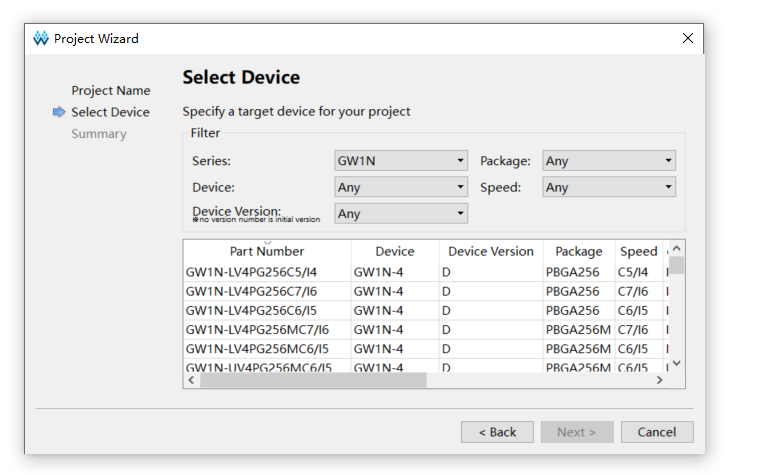
Task: Go to Project Name step in sidebar
Action: 111,91
